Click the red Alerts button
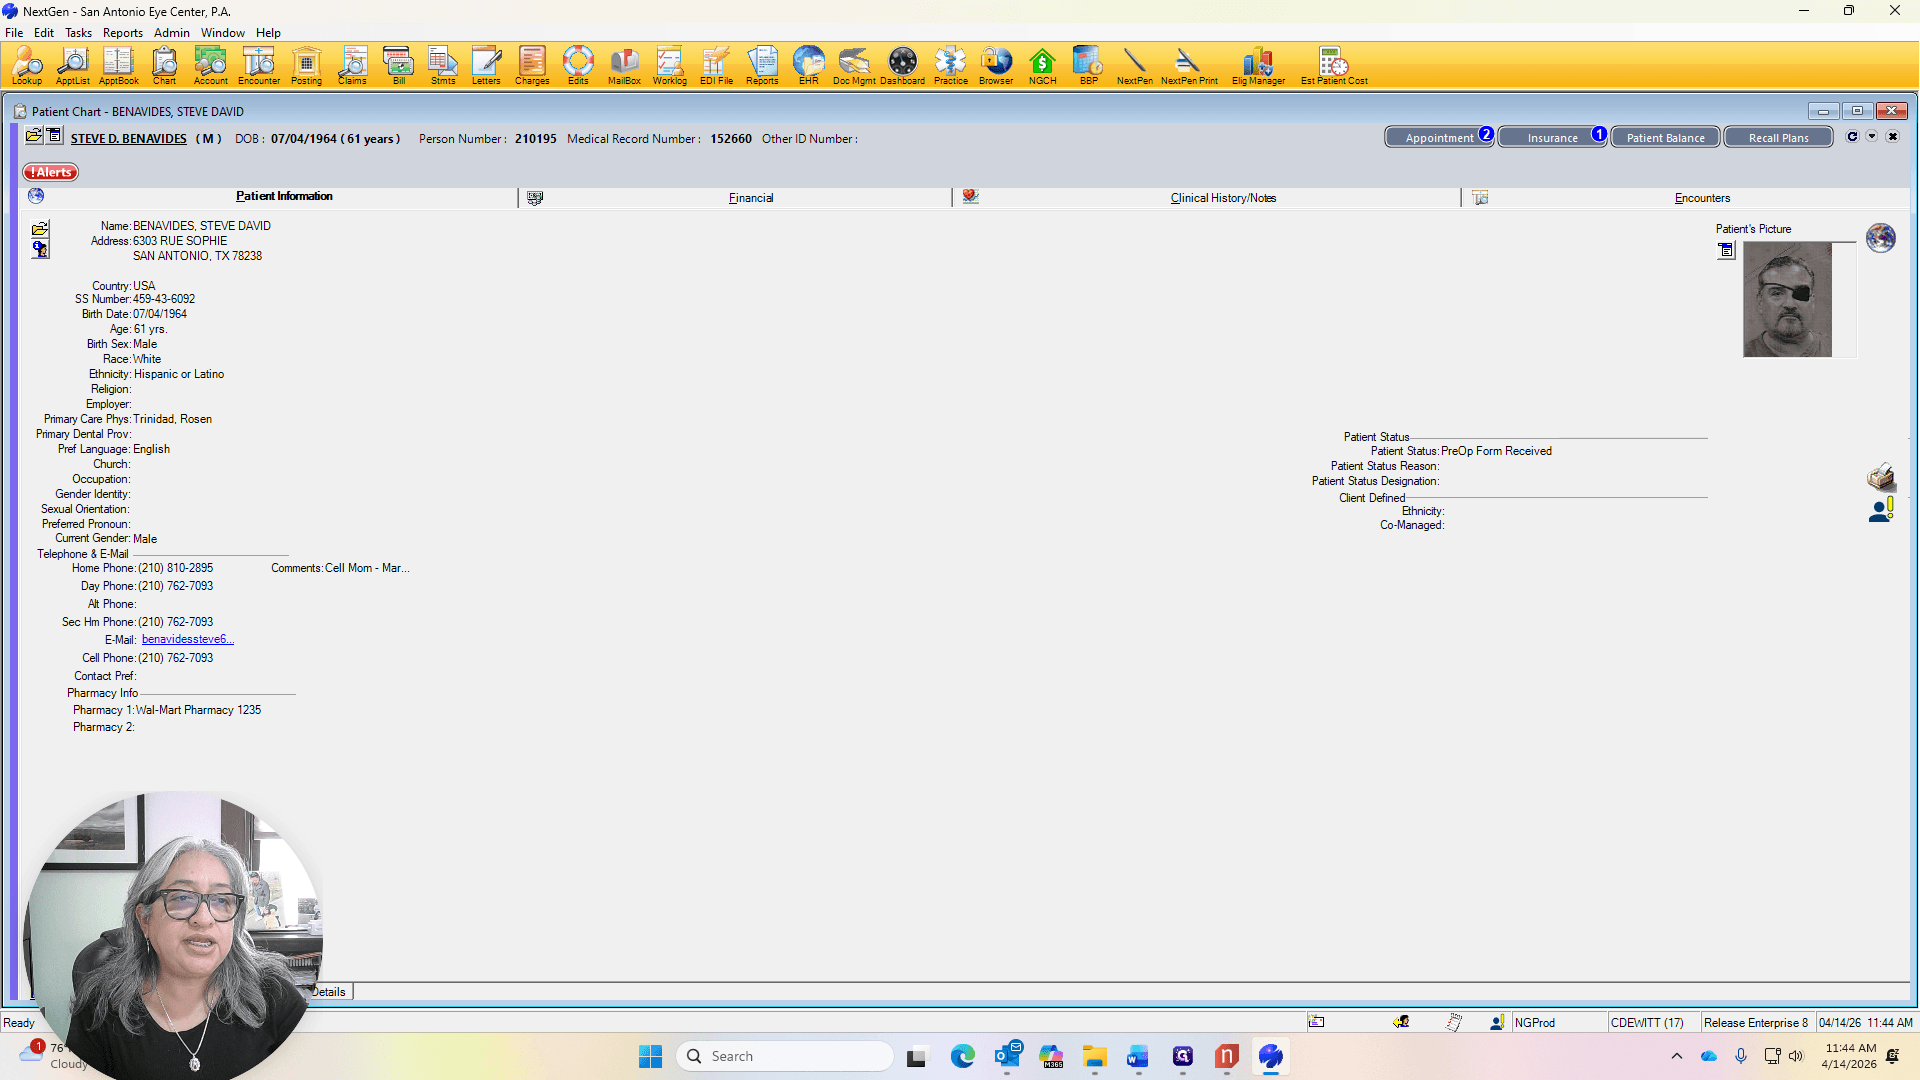The height and width of the screenshot is (1080, 1920). [x=51, y=172]
